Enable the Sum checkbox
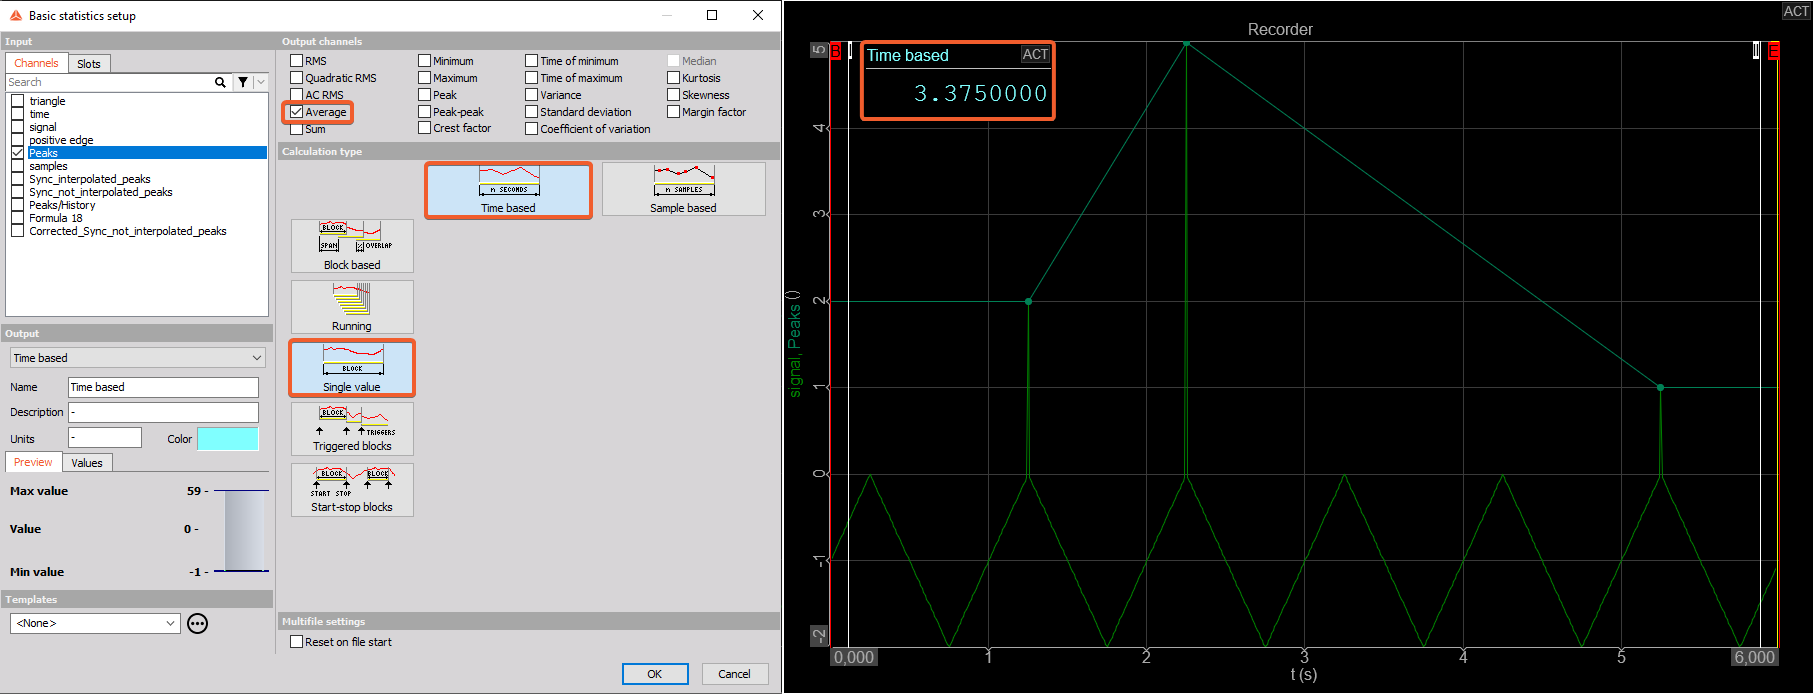The height and width of the screenshot is (694, 1814). coord(297,129)
